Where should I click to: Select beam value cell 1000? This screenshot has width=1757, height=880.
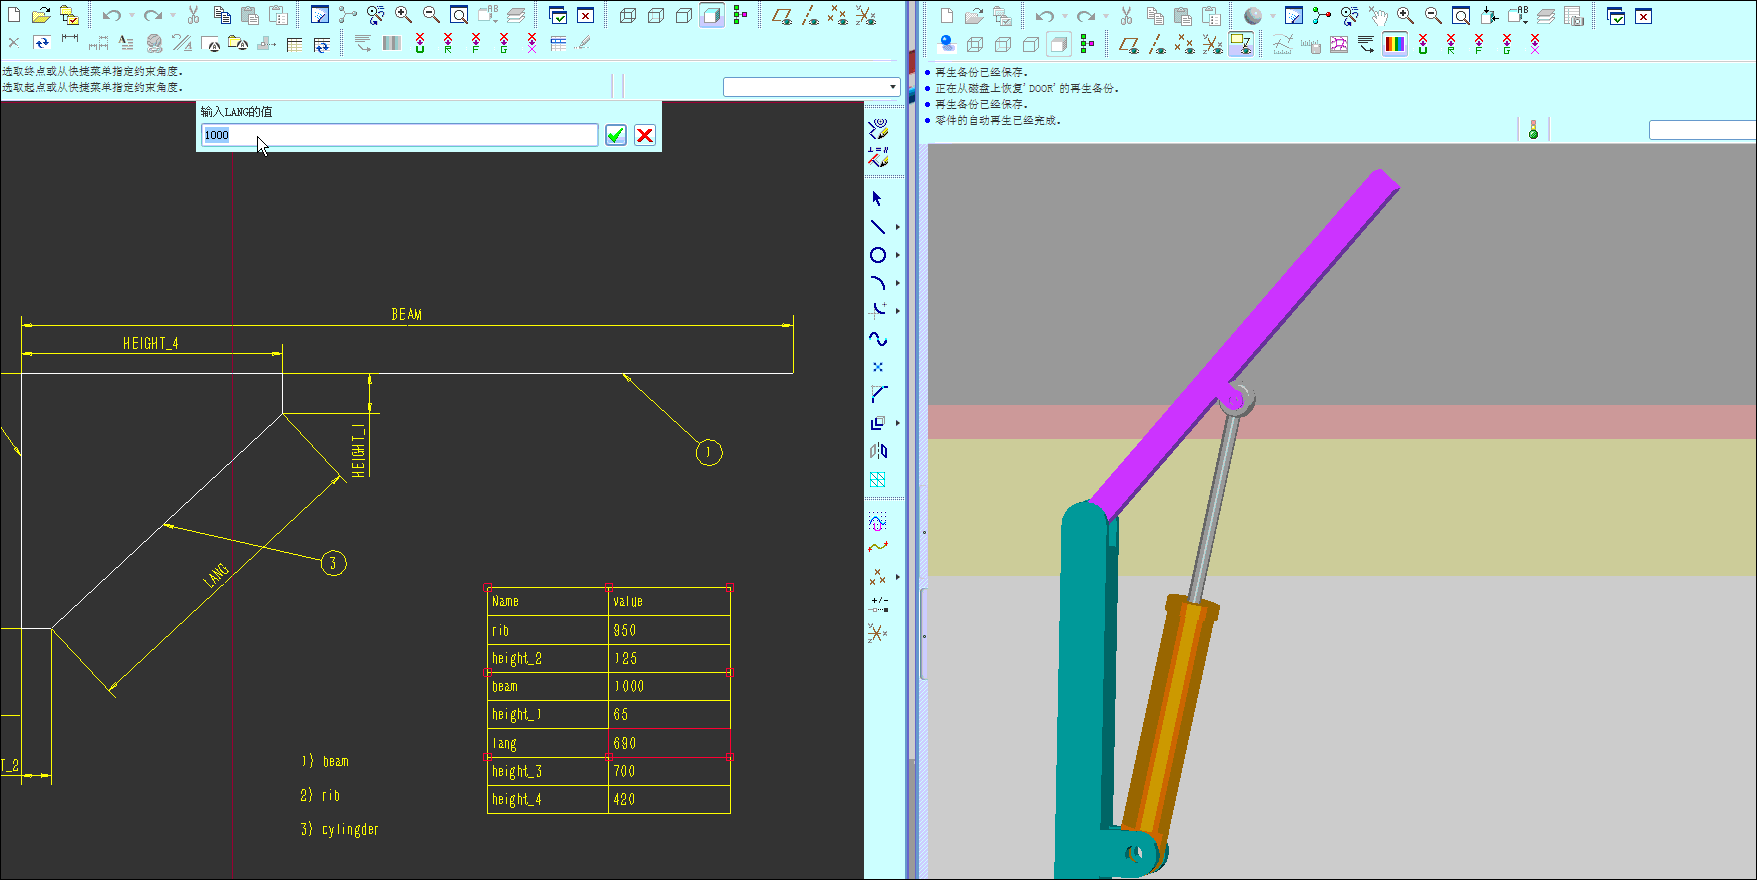(670, 686)
